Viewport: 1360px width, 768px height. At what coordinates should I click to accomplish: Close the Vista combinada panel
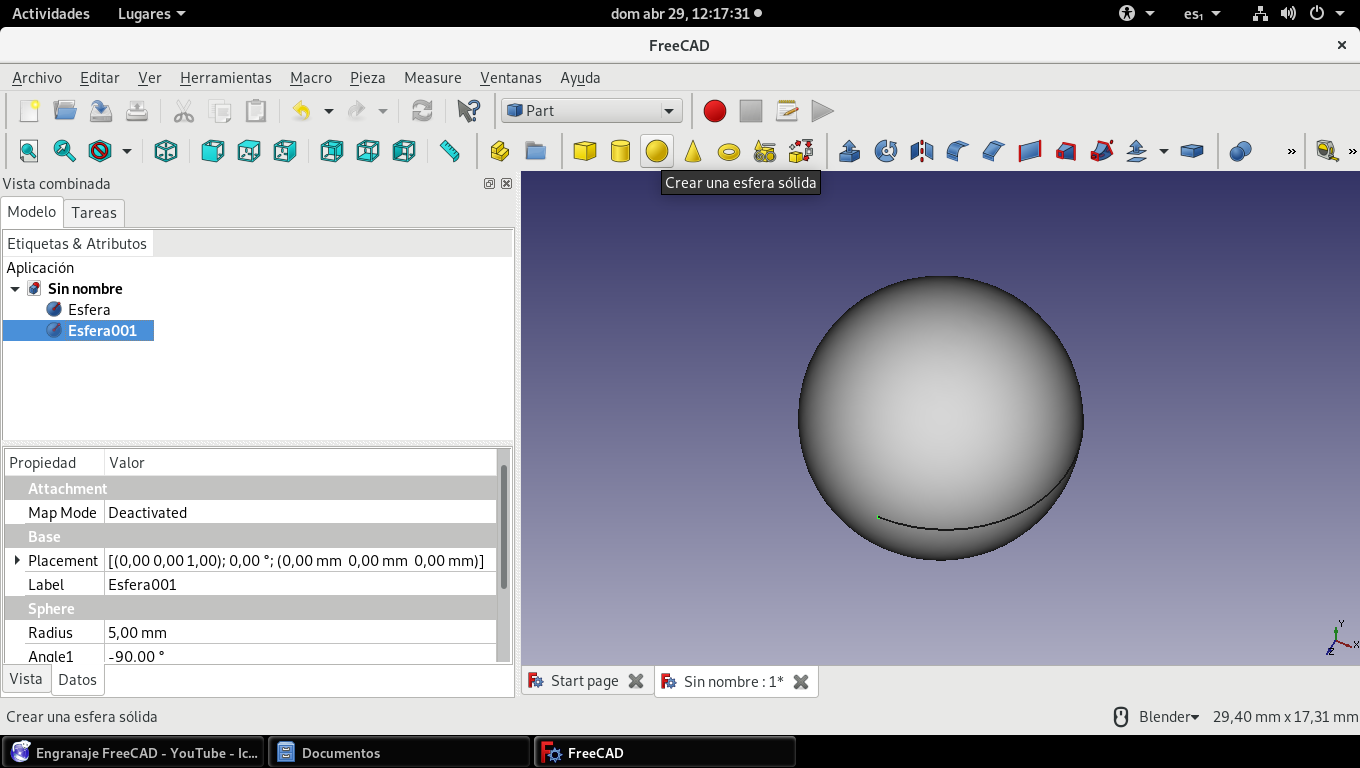[x=506, y=184]
